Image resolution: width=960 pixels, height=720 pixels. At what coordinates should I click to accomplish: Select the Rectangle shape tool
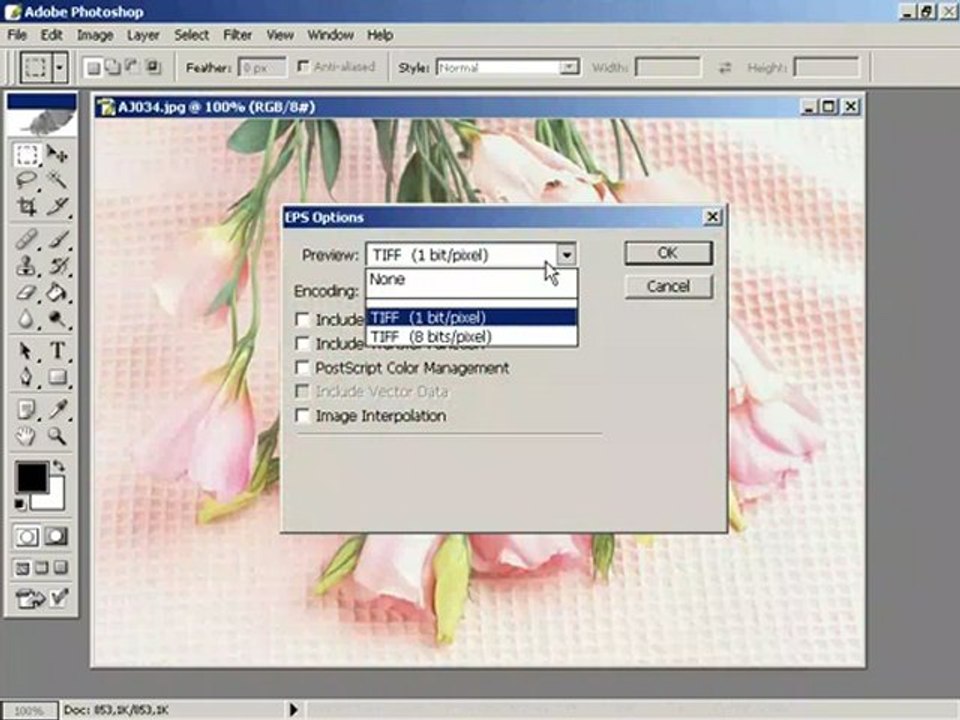coord(57,377)
